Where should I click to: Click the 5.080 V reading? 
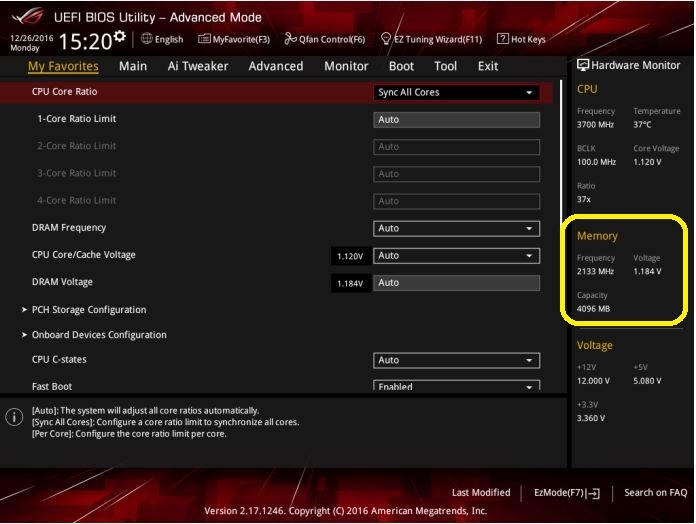pos(647,381)
